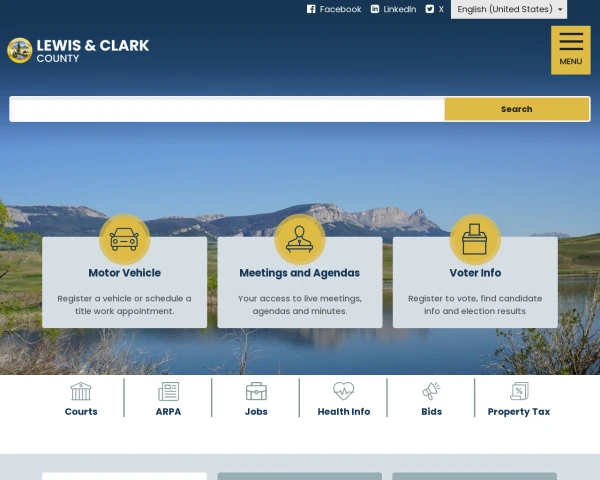Open the LinkedIn social link
600x480 pixels.
point(393,9)
